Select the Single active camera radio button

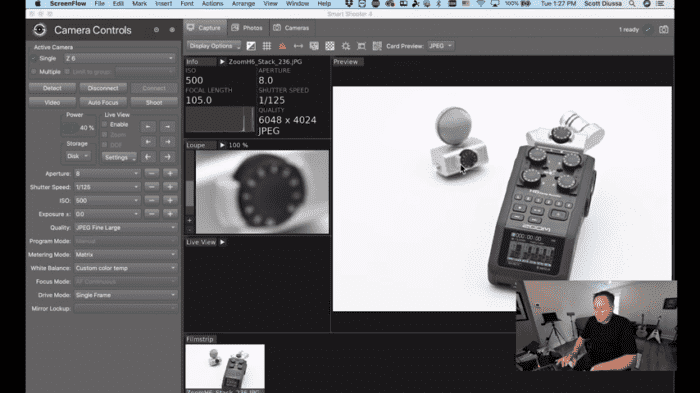coord(34,59)
